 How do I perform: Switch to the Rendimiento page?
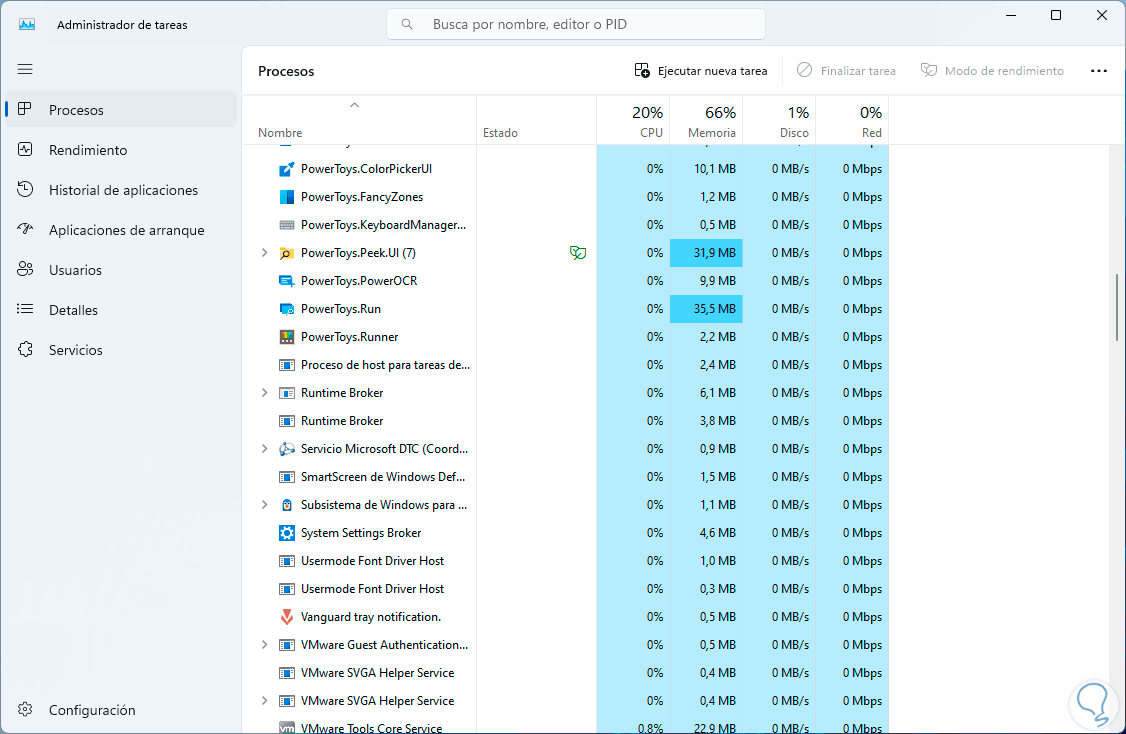[x=121, y=149]
